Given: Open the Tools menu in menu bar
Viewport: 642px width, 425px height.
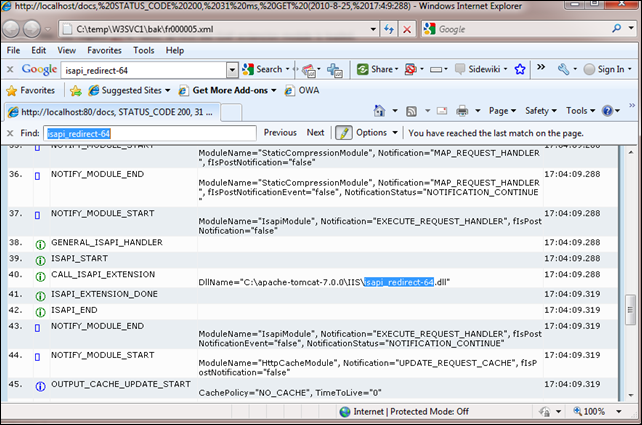Looking at the screenshot, I should click(x=143, y=50).
